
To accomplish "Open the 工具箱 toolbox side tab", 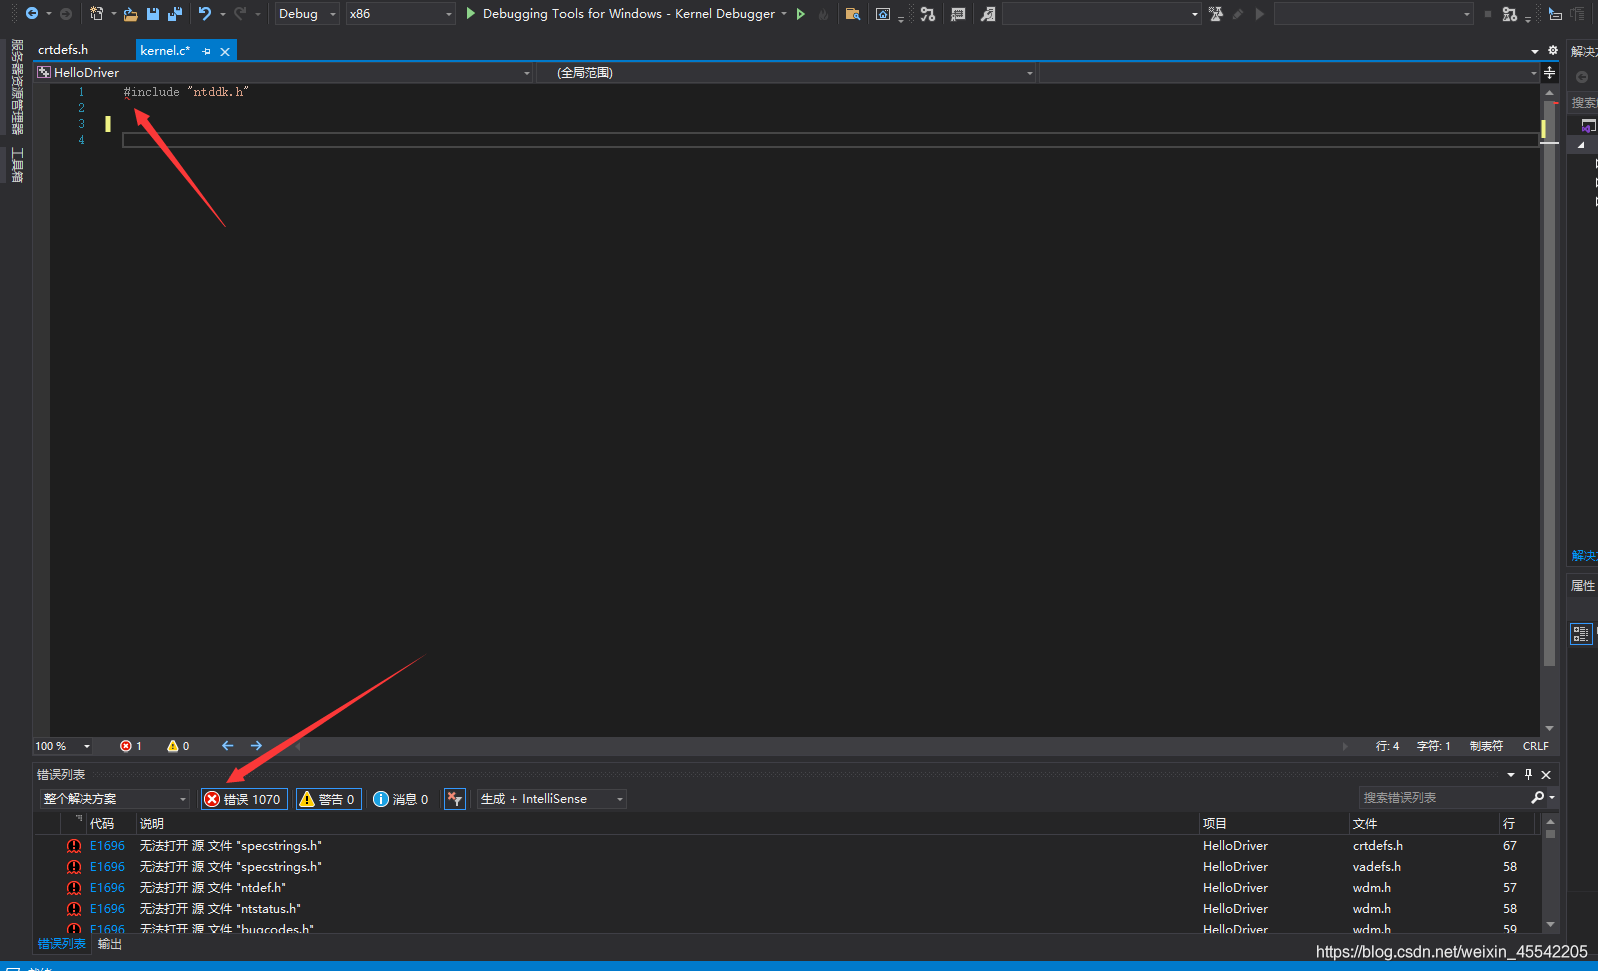I will pos(17,165).
